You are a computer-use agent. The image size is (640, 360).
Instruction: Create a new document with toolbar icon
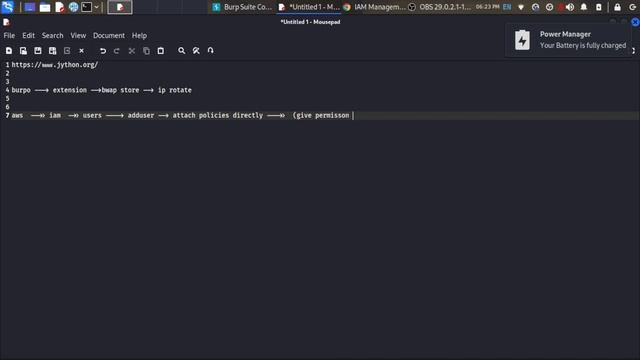click(9, 51)
